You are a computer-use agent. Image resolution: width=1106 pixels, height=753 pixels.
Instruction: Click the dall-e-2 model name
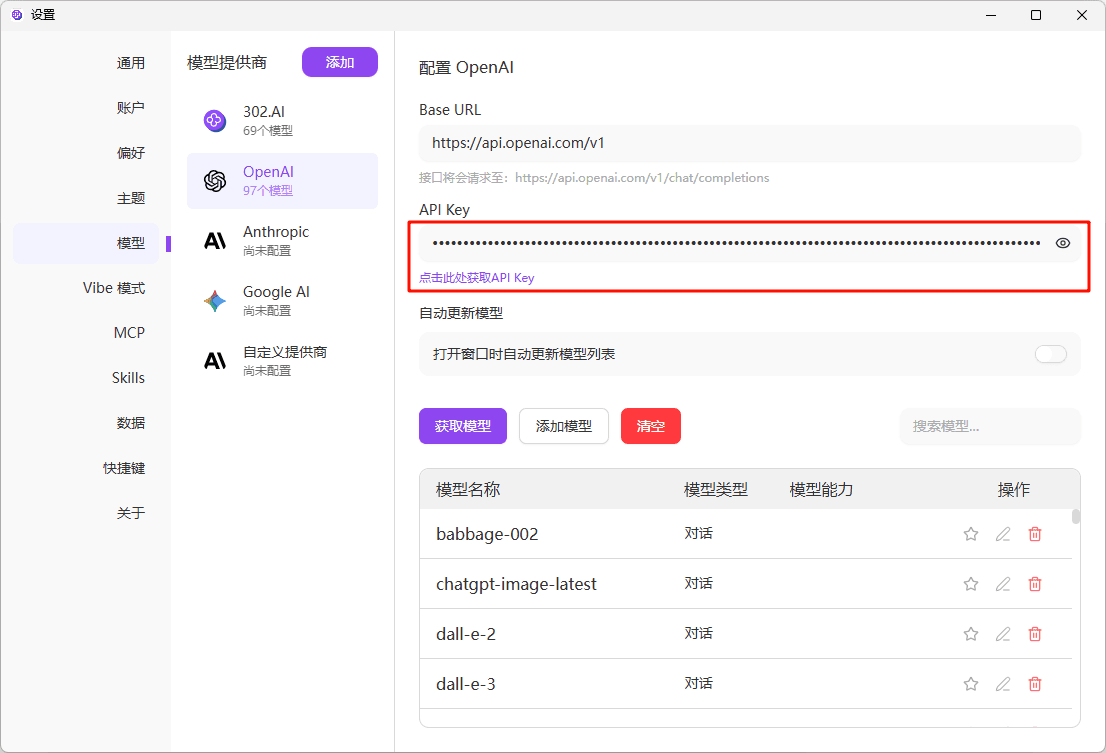[466, 635]
